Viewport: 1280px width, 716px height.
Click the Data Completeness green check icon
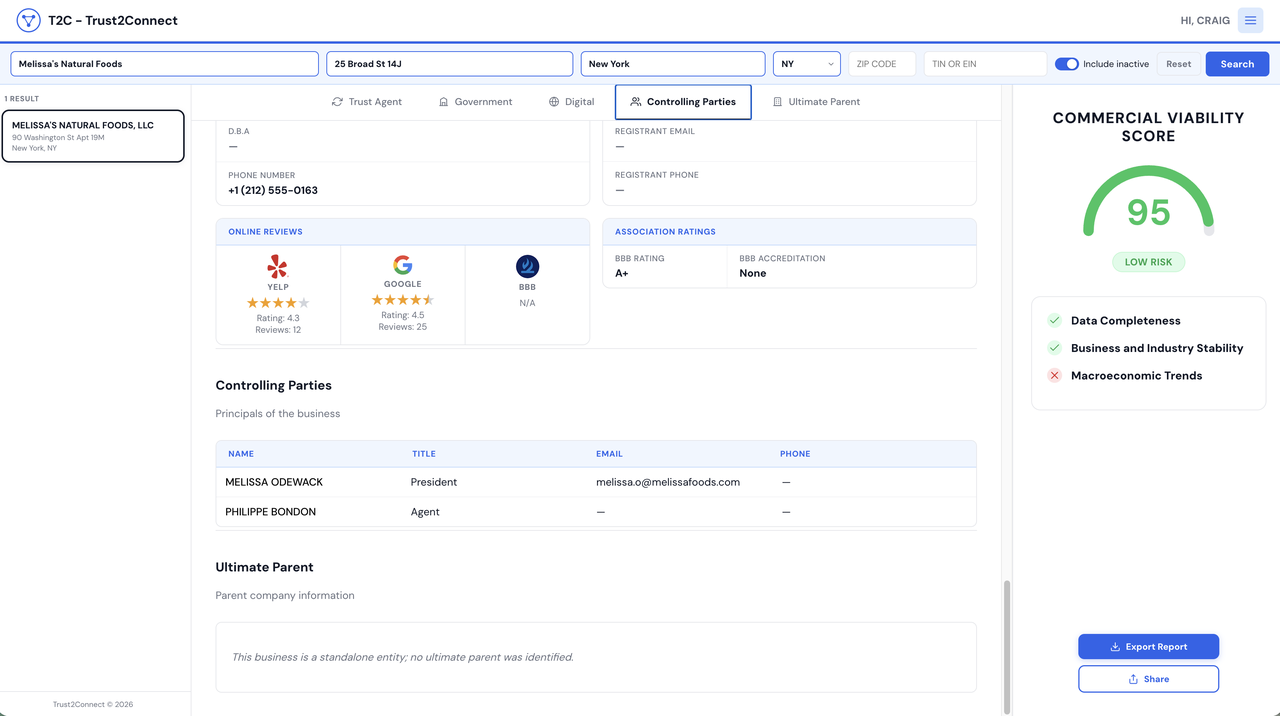coord(1054,321)
